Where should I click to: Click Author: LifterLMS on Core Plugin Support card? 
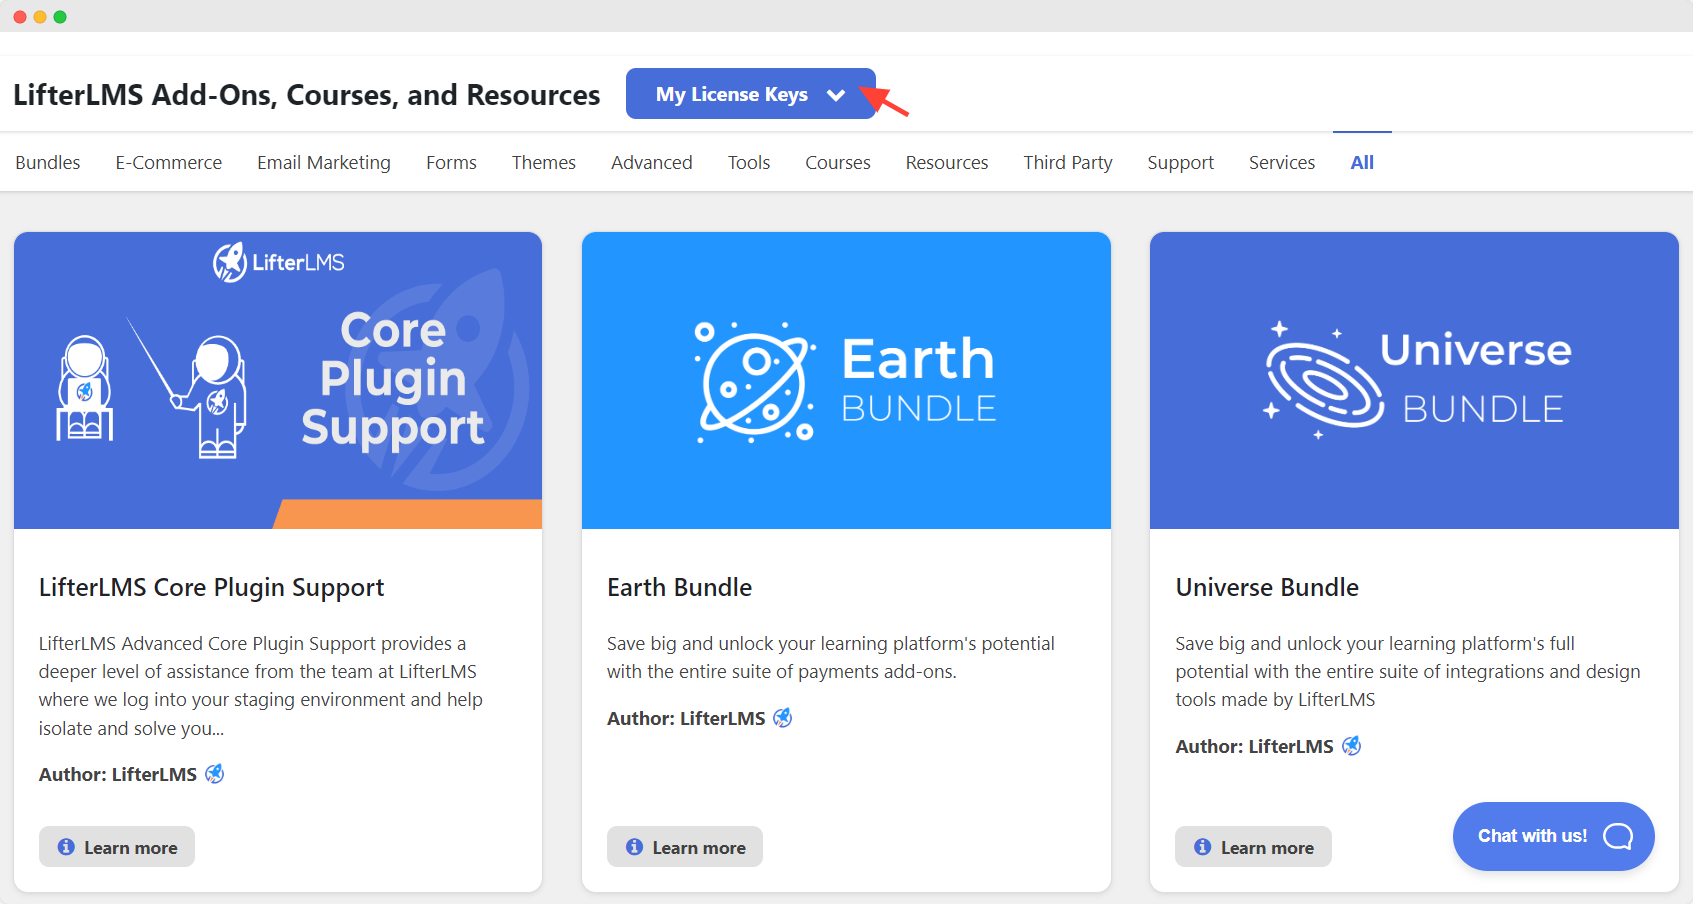[118, 774]
